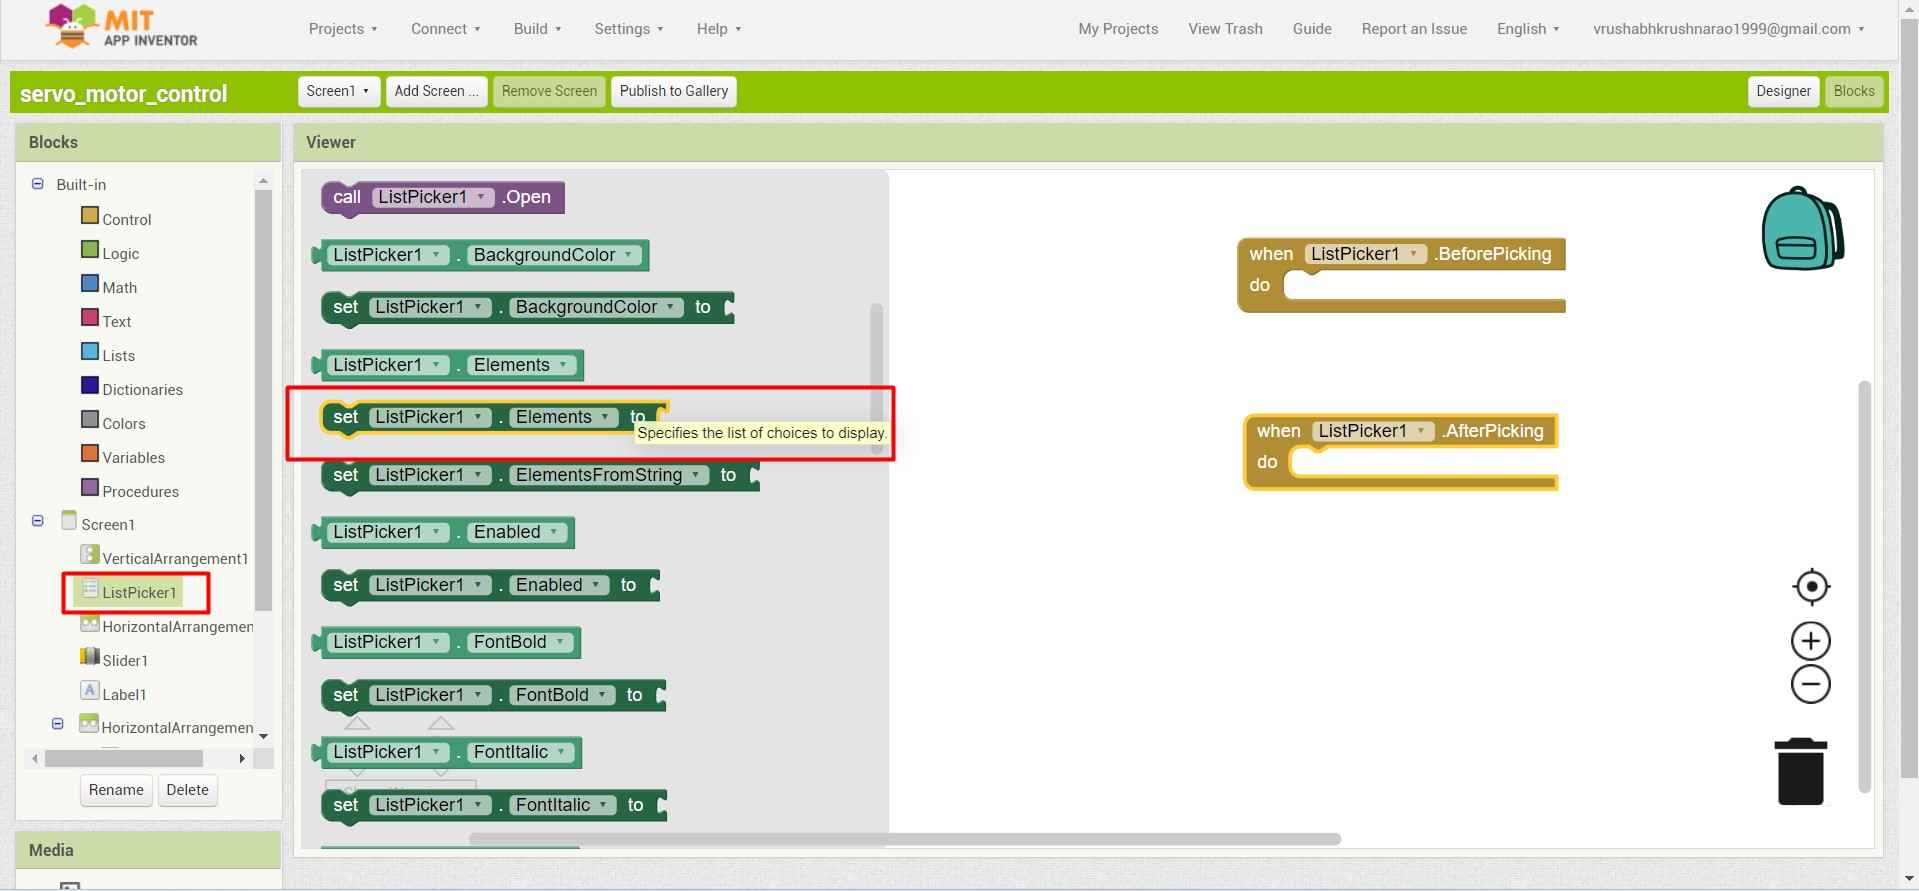Collapse the Screen1 tree node
The image size is (1919, 891).
click(38, 521)
